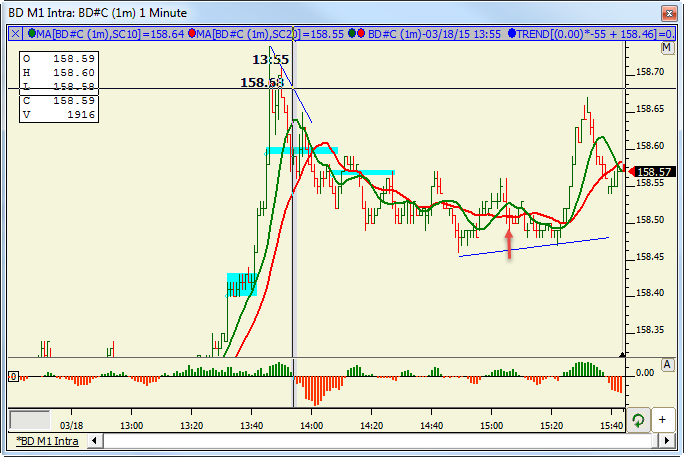Click the M button on price scale

coord(667,48)
